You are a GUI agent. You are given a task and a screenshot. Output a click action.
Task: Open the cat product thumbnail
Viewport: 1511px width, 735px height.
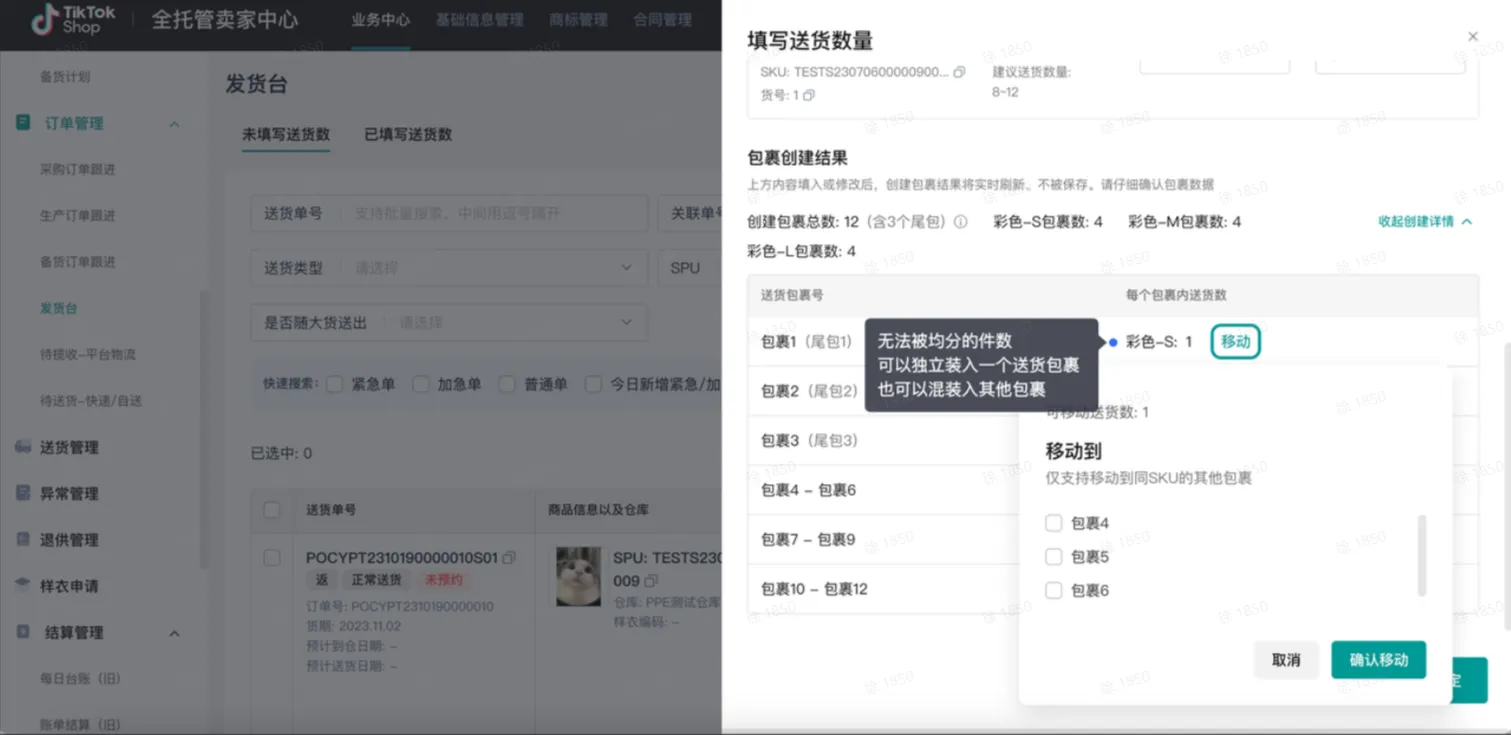click(578, 577)
